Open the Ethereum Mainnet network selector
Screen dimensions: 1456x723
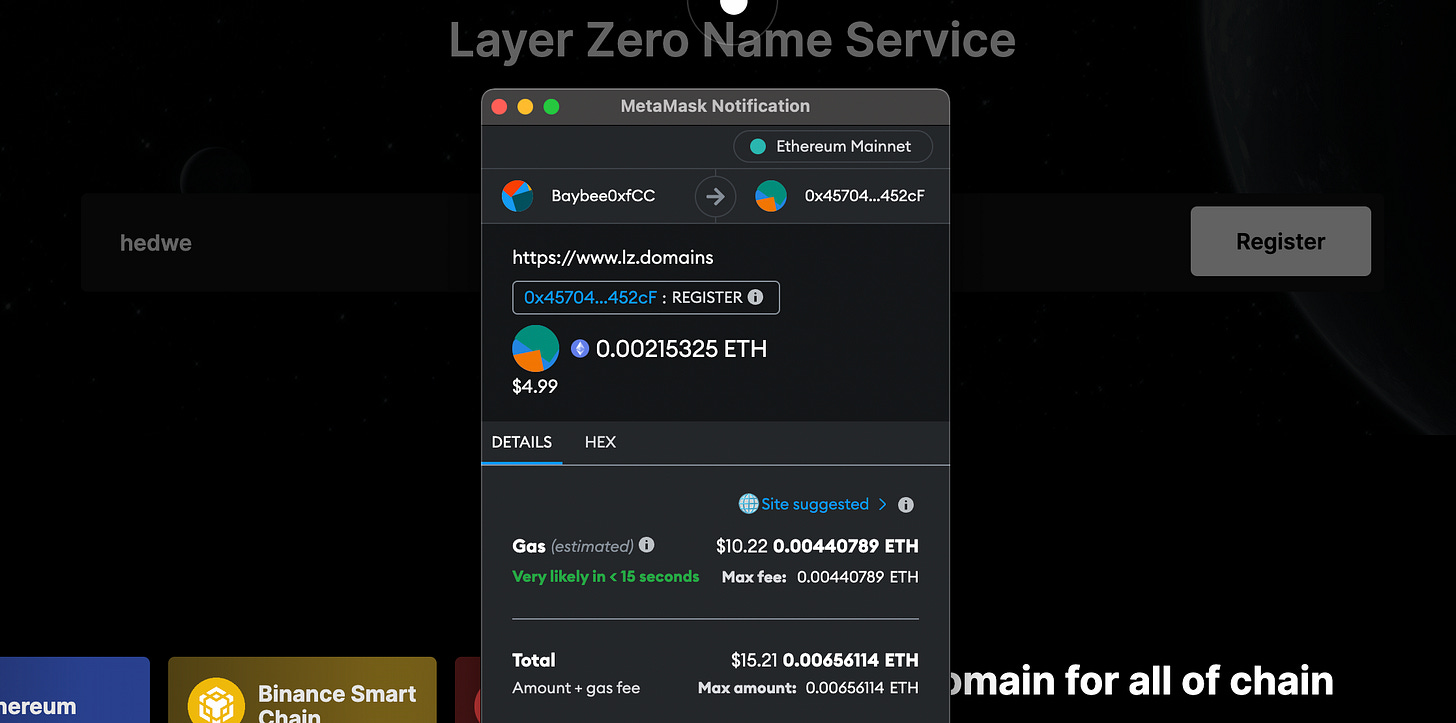(833, 146)
